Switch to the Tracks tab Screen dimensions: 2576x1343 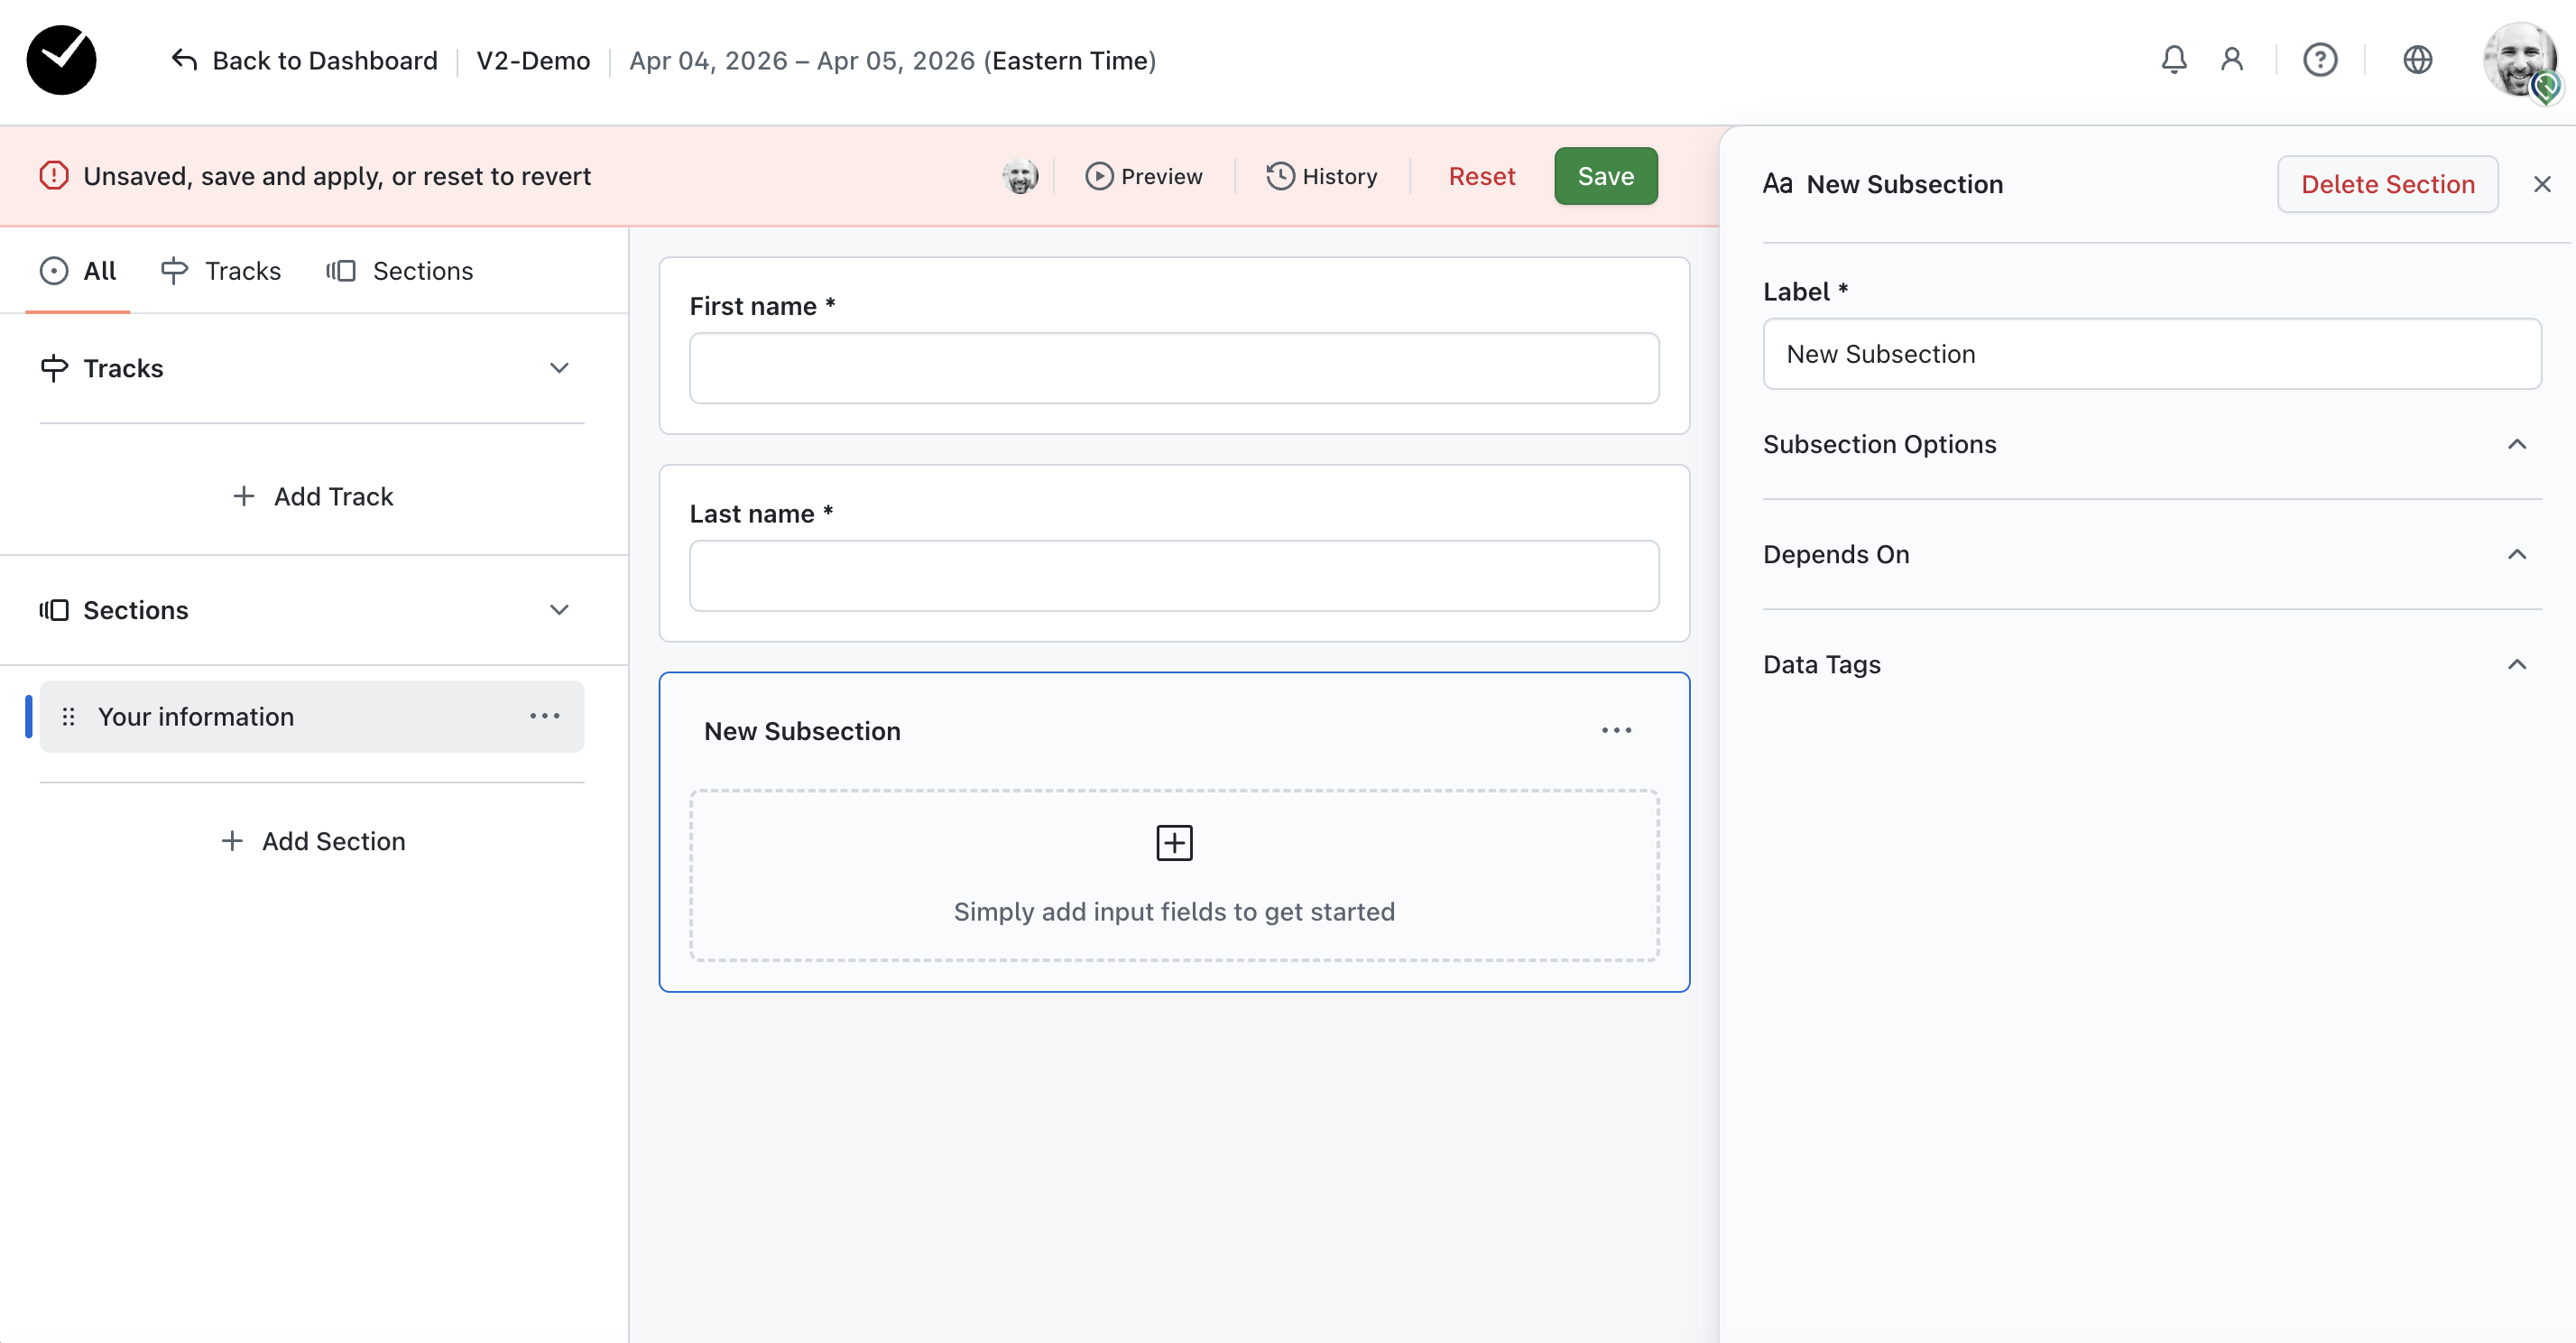coord(221,271)
